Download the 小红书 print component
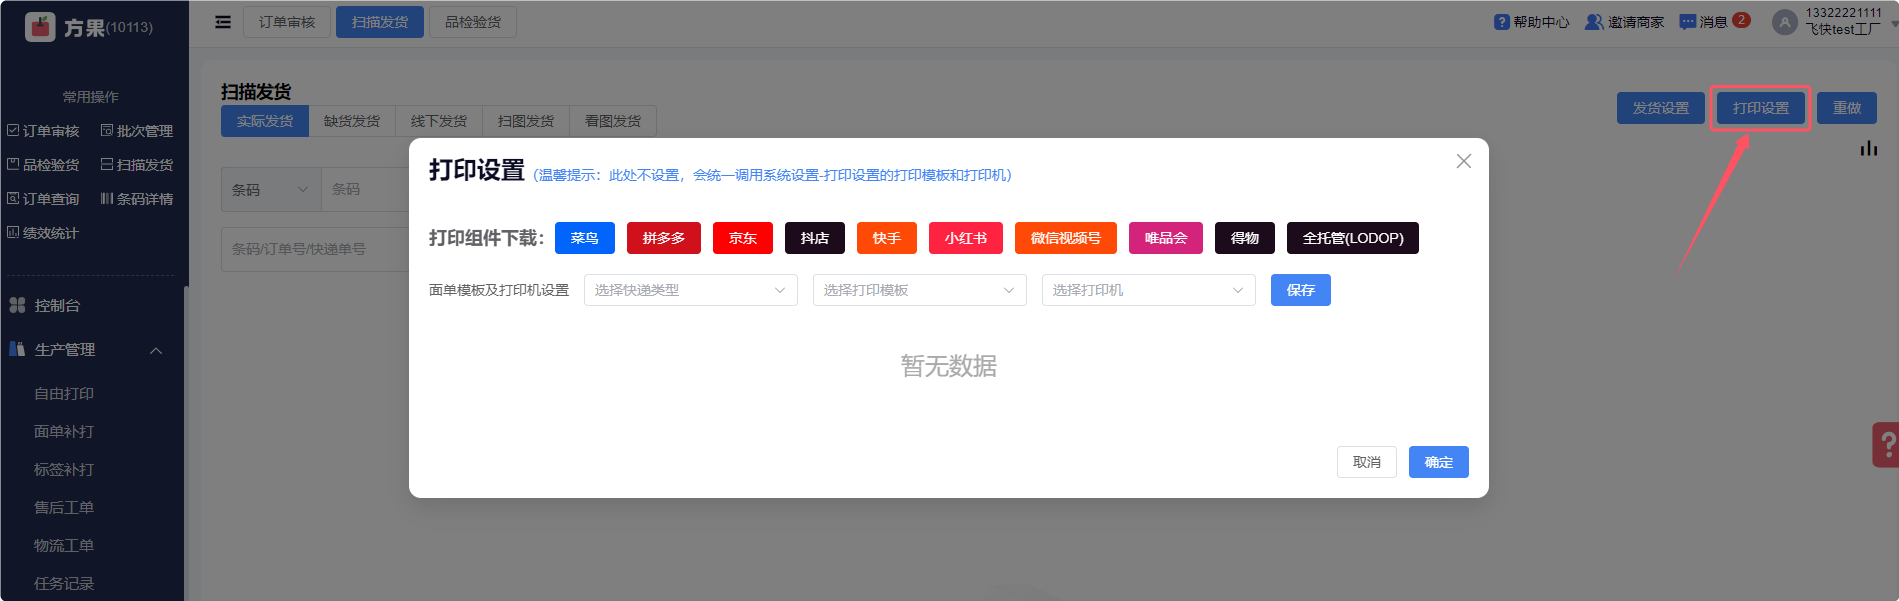 966,238
